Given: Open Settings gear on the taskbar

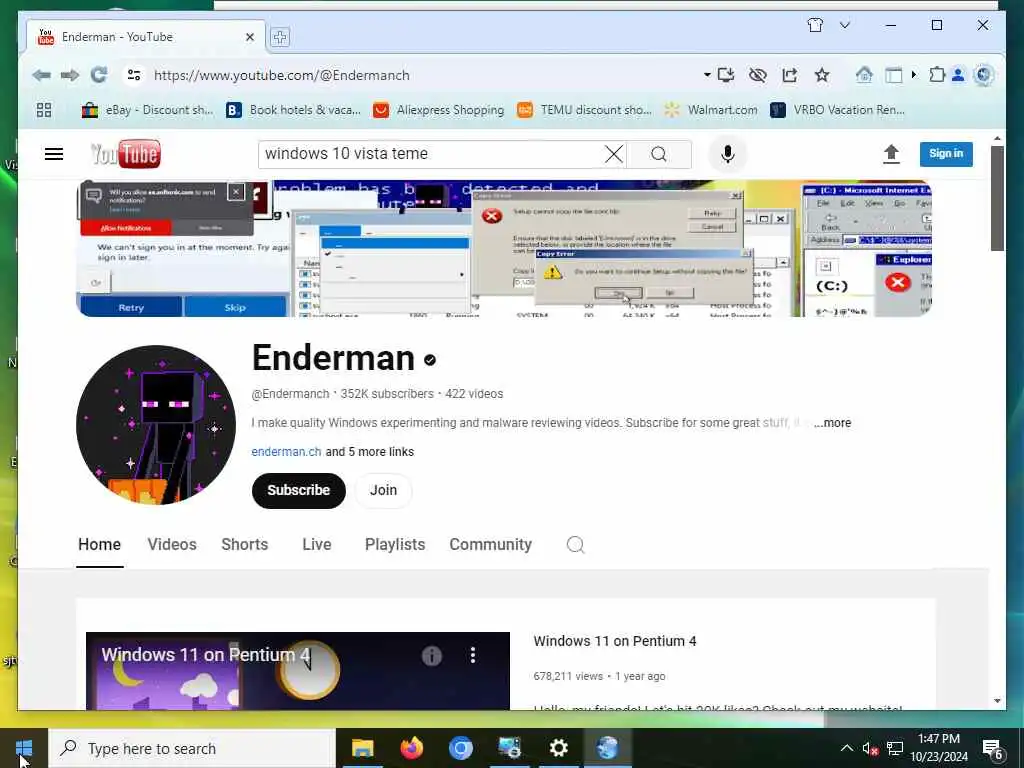Looking at the screenshot, I should coord(558,748).
